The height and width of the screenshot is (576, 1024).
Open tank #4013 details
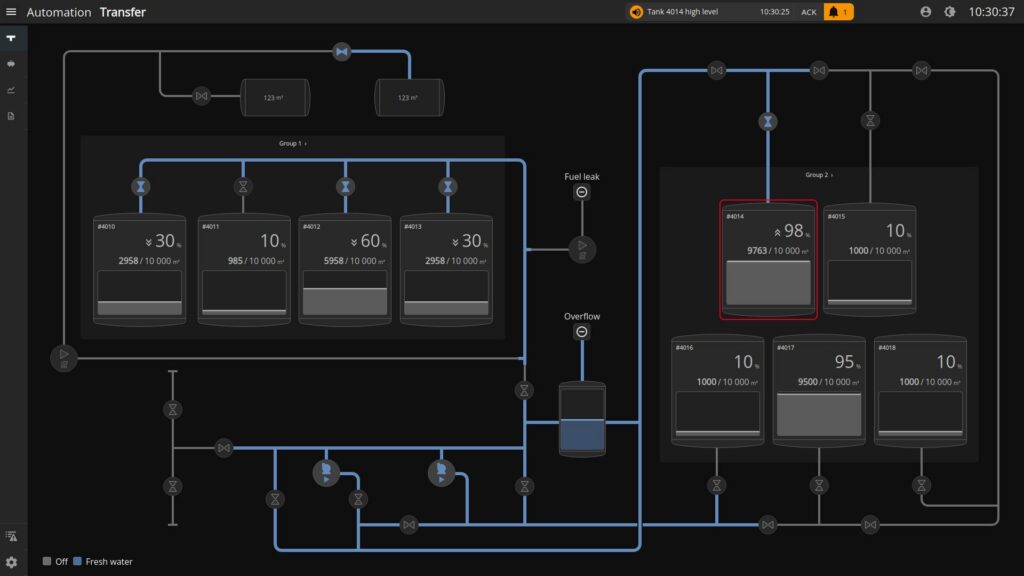pos(447,269)
